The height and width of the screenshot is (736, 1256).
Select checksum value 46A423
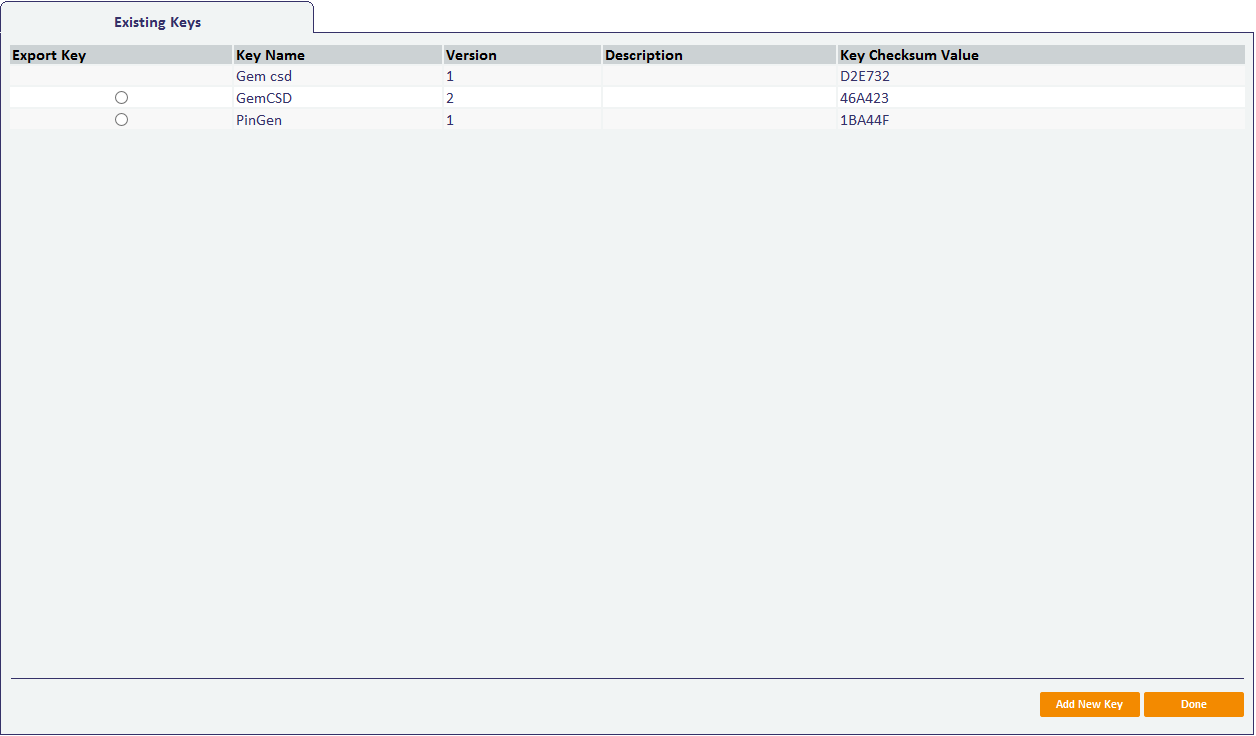[x=864, y=99]
